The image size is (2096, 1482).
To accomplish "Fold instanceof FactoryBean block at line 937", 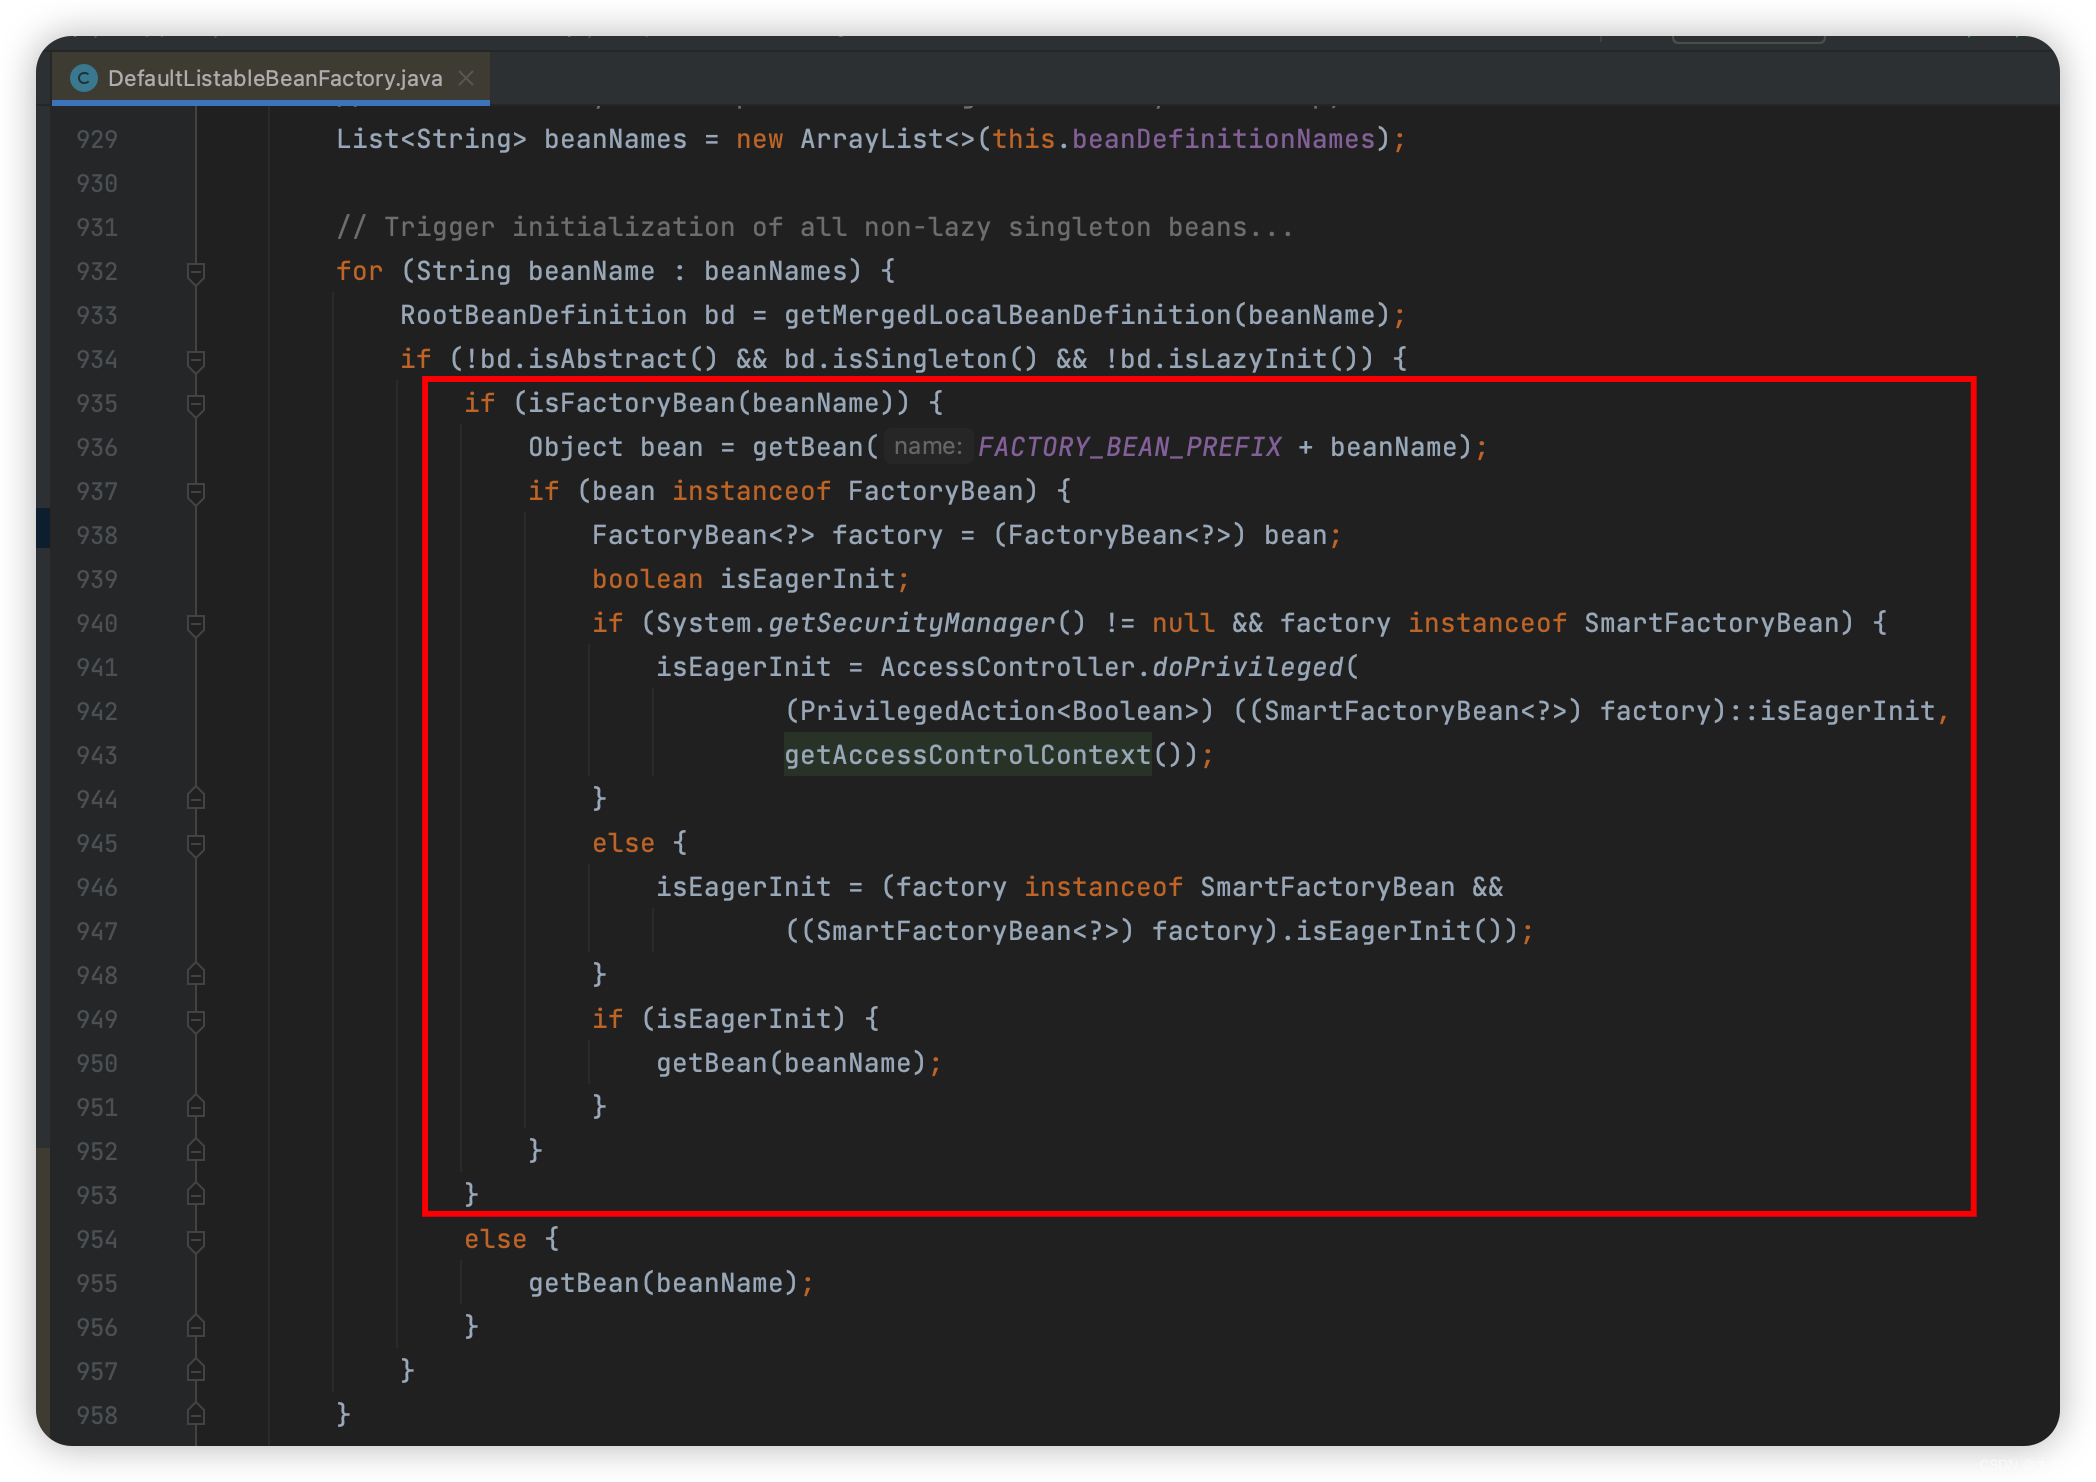I will click(x=196, y=492).
